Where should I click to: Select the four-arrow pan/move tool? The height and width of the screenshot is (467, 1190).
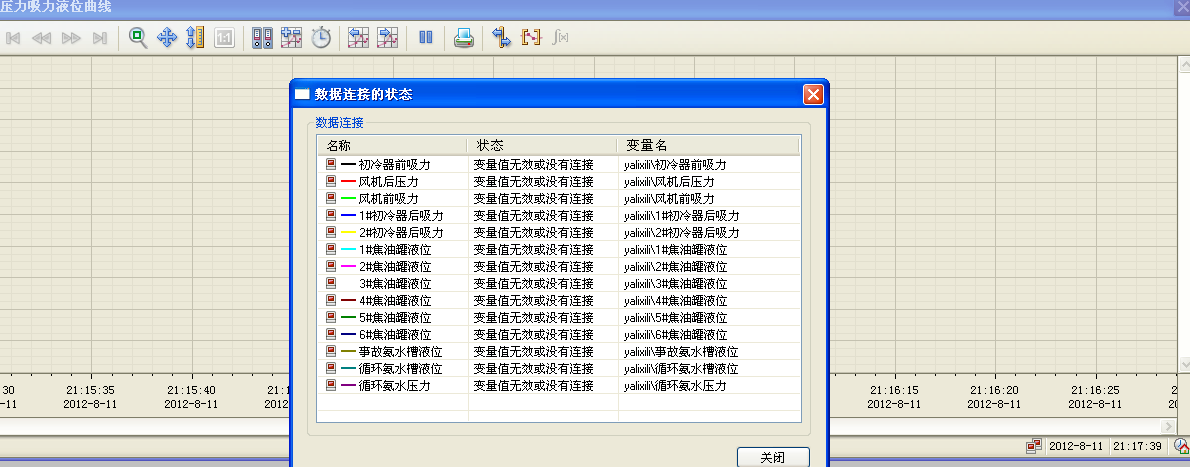pyautogui.click(x=167, y=38)
